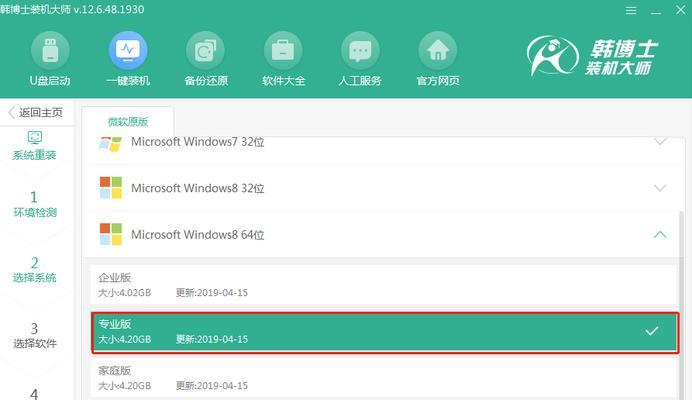Click 更新:2019-04-15 on 企业版 row
Screen dimensions: 692x400
(x=212, y=293)
